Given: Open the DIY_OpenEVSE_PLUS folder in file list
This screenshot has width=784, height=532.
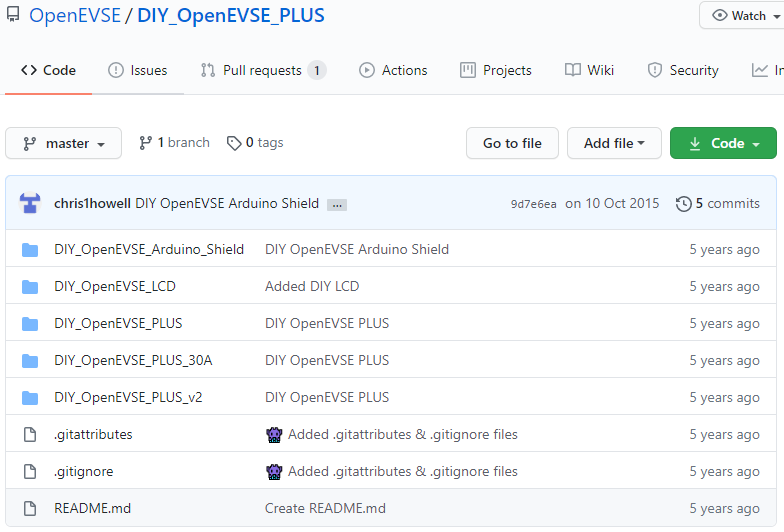Looking at the screenshot, I should point(118,324).
